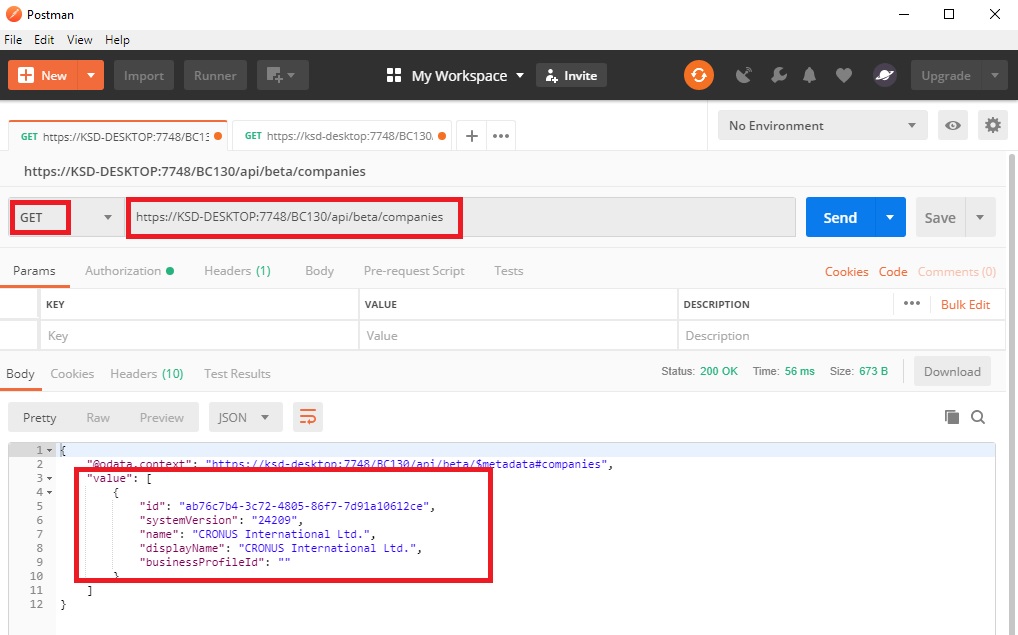1018x635 pixels.
Task: Click the heart icon in header
Action: [843, 75]
